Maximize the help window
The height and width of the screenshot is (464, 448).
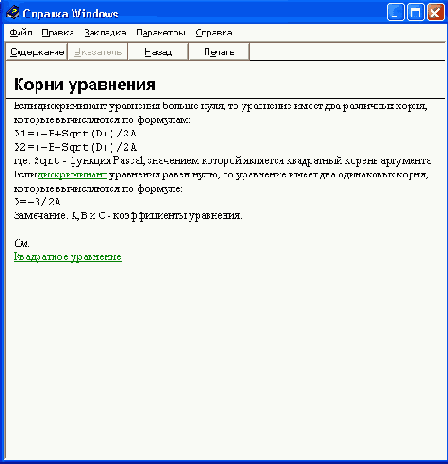point(416,13)
